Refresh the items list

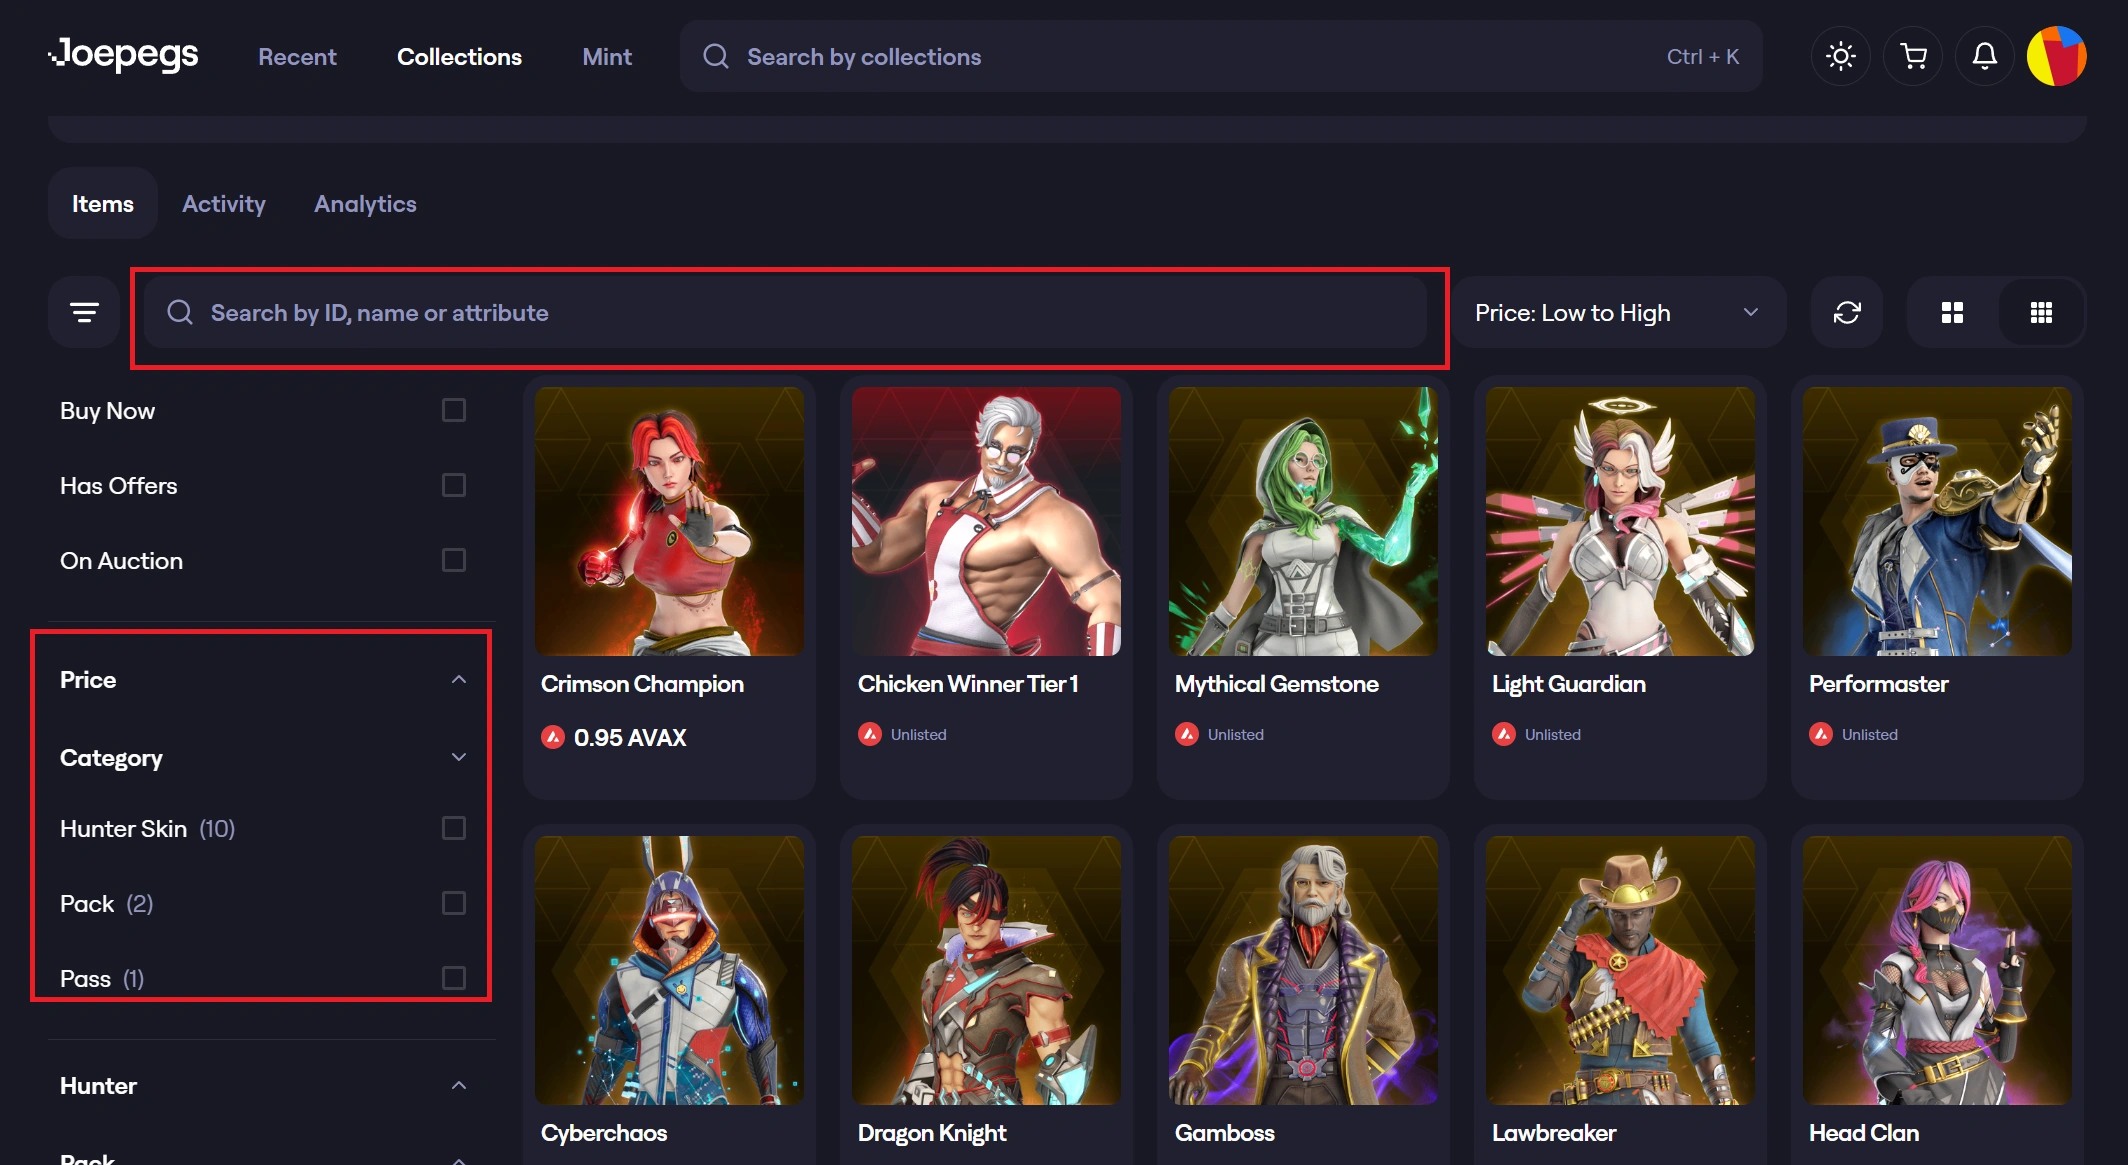click(1846, 313)
